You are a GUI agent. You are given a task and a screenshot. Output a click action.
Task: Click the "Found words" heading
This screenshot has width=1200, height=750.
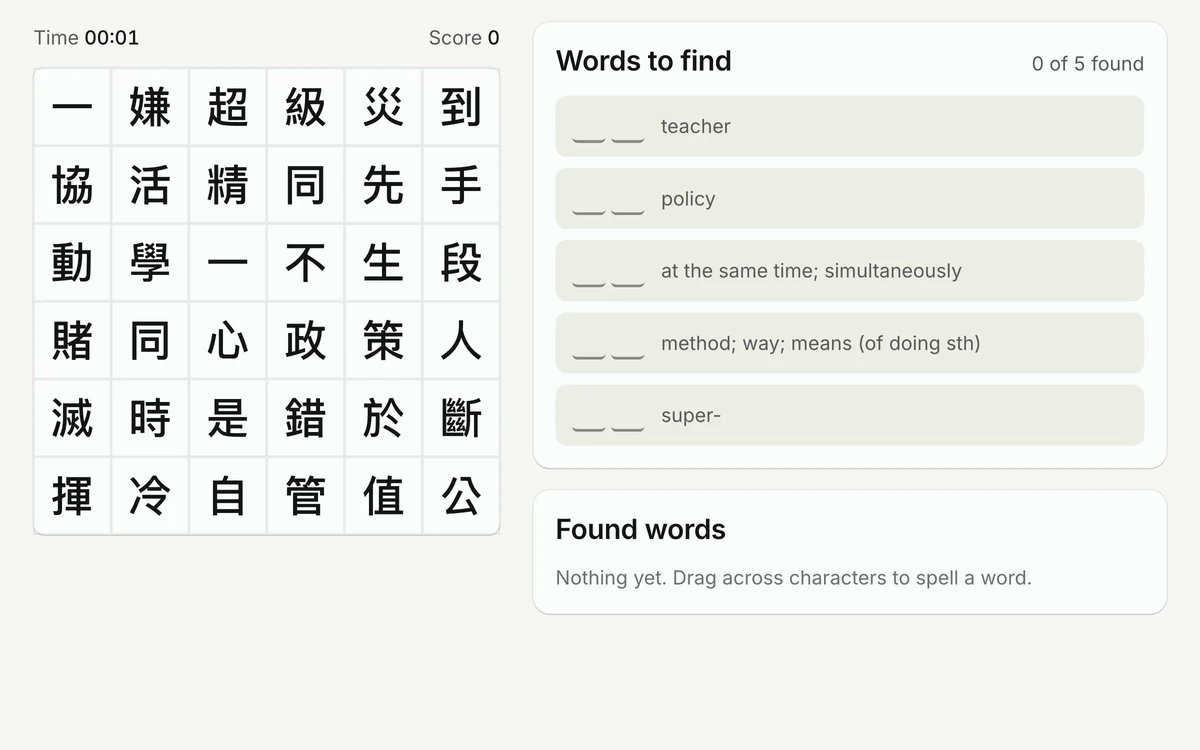[641, 529]
